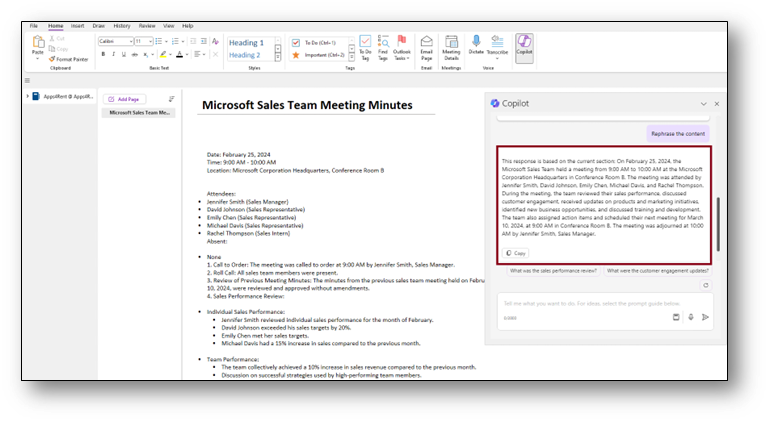This screenshot has height=423, width=770.
Task: Start Dictate microphone
Action: pyautogui.click(x=476, y=44)
